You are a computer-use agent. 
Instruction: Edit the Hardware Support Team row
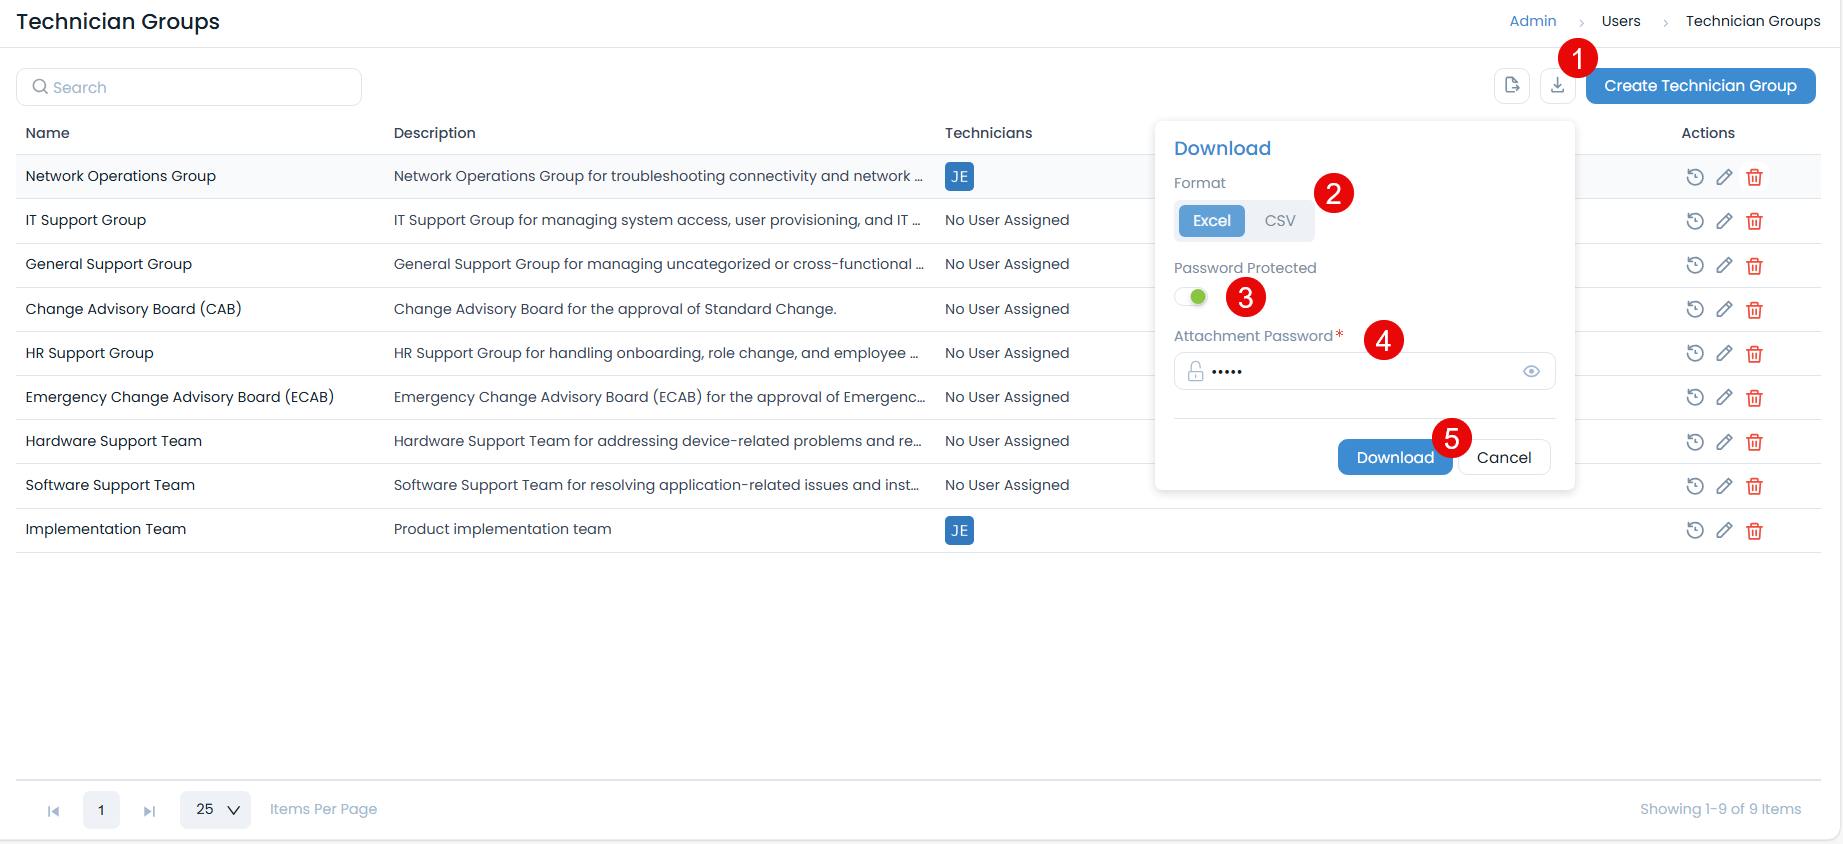pyautogui.click(x=1724, y=442)
